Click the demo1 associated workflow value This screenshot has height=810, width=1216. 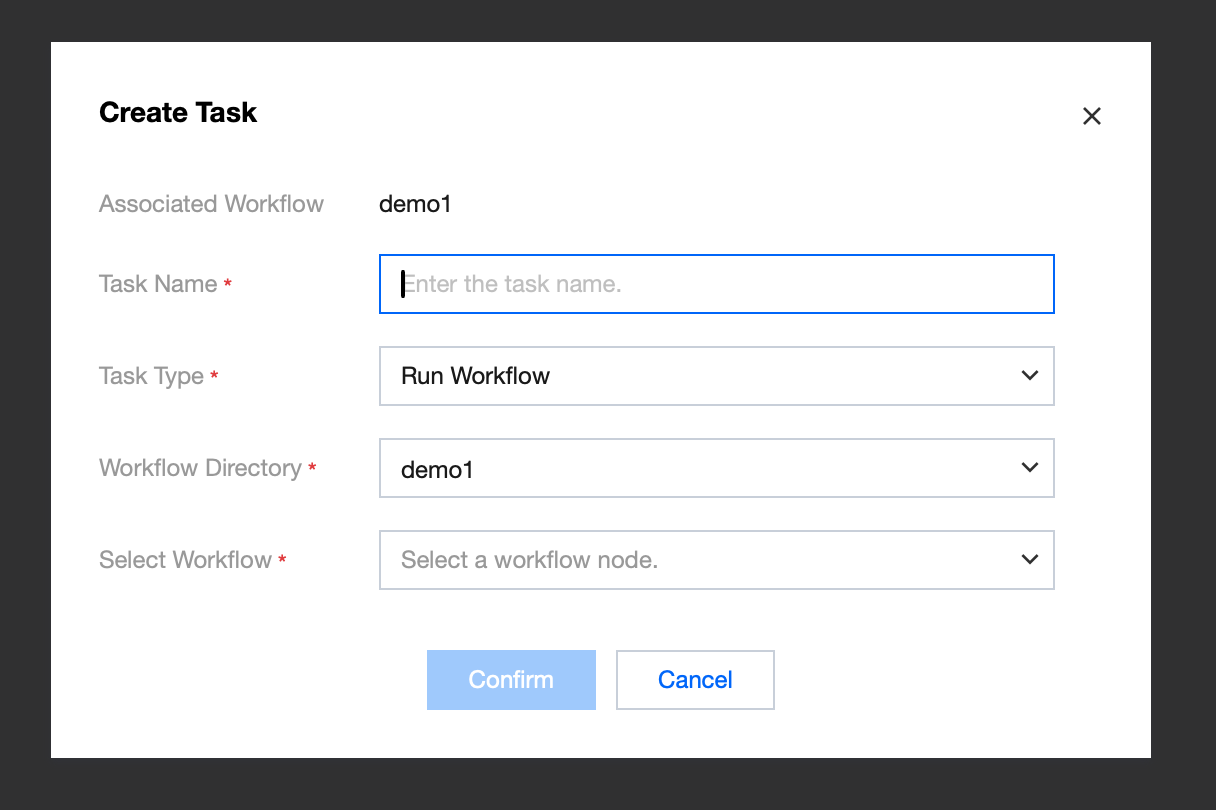click(x=415, y=204)
